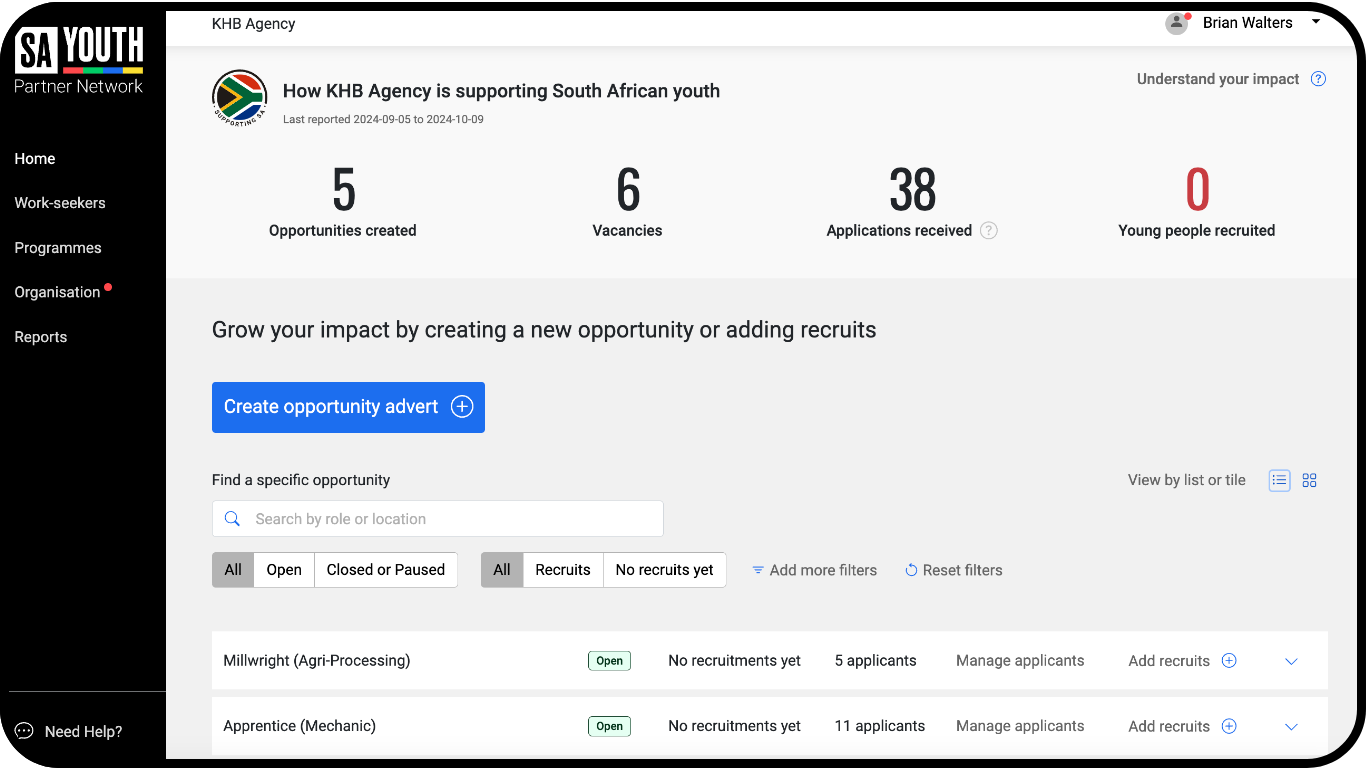Open Work-seekers in sidebar
The height and width of the screenshot is (768, 1366).
(60, 203)
